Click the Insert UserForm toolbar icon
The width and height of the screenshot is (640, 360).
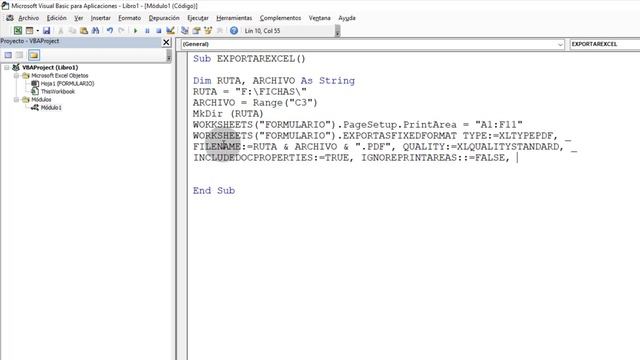(x=29, y=31)
